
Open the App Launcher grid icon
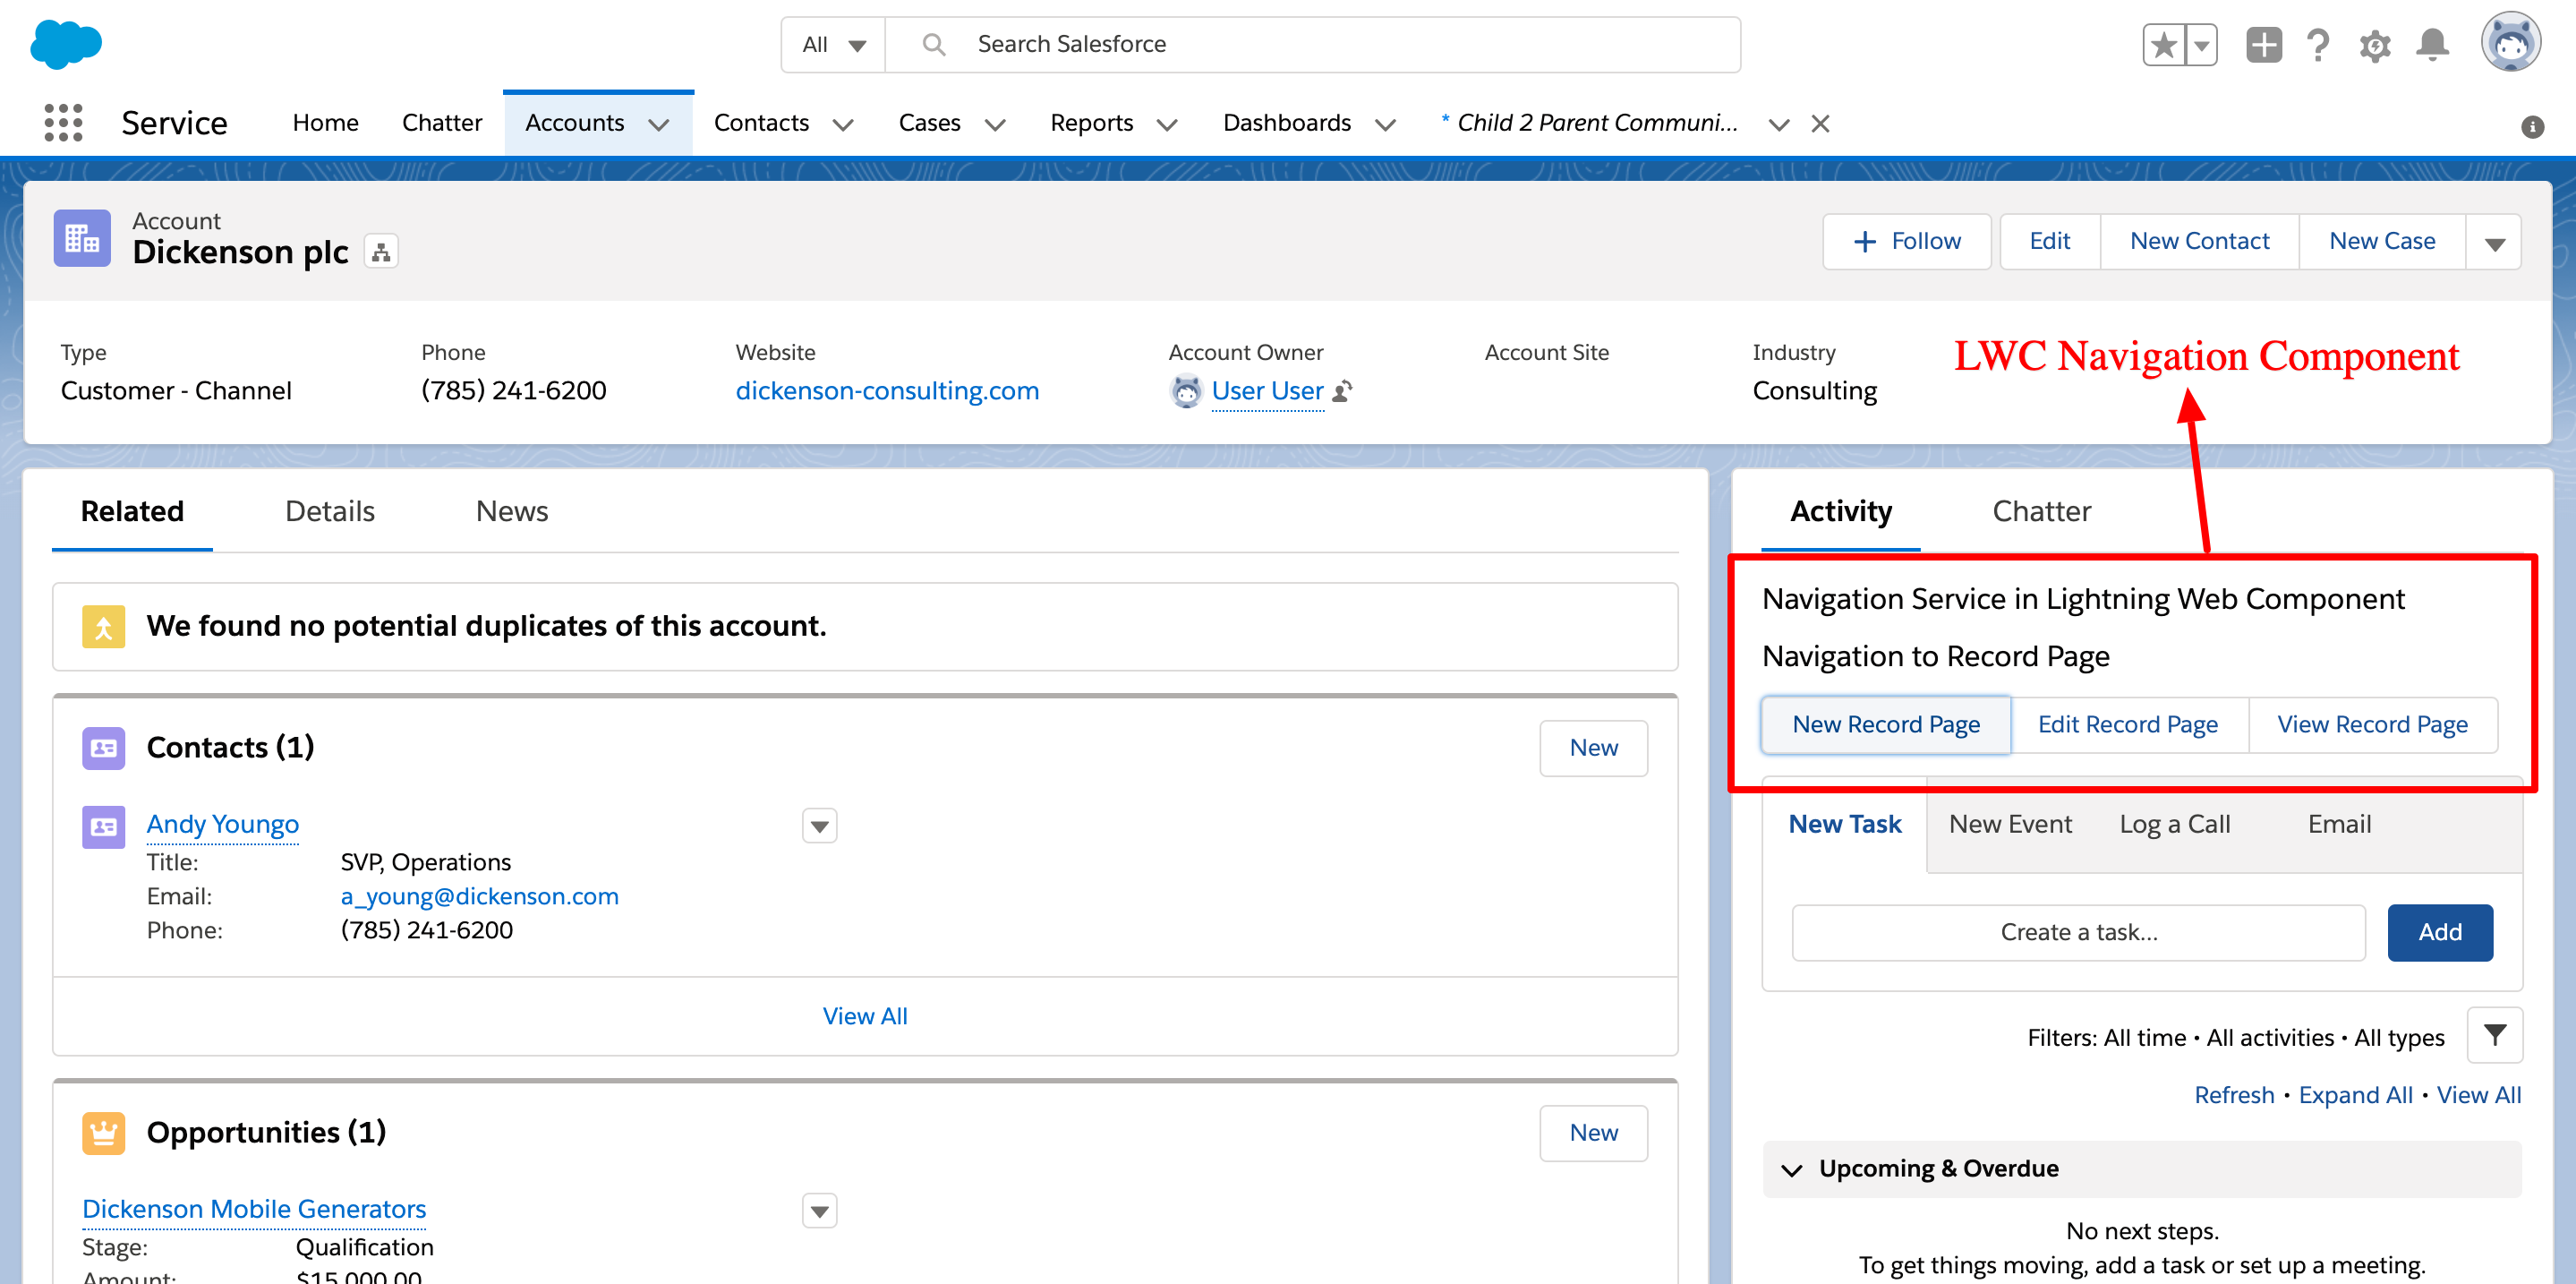[x=63, y=123]
